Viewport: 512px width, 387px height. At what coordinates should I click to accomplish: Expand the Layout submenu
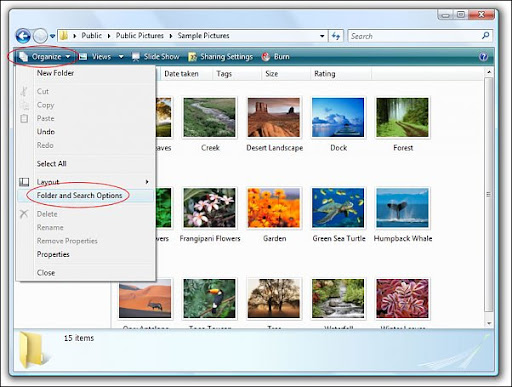point(86,182)
